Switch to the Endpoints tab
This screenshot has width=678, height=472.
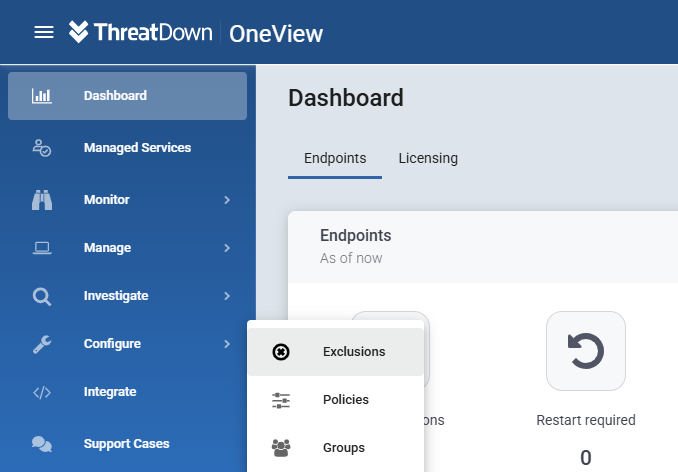[x=335, y=159]
